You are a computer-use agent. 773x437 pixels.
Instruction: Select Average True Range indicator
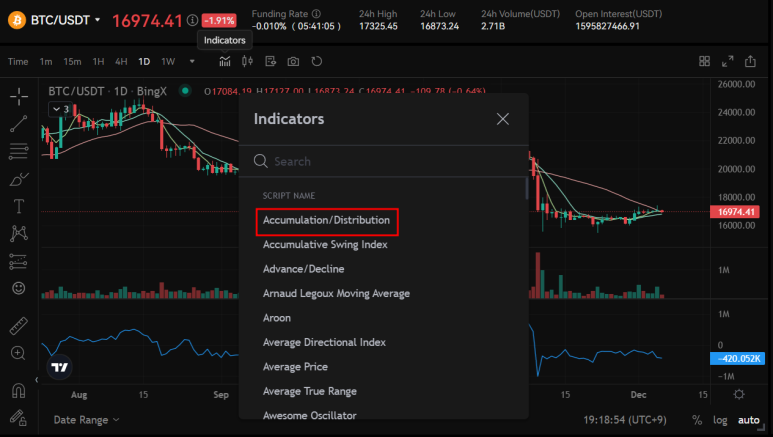click(x=310, y=391)
